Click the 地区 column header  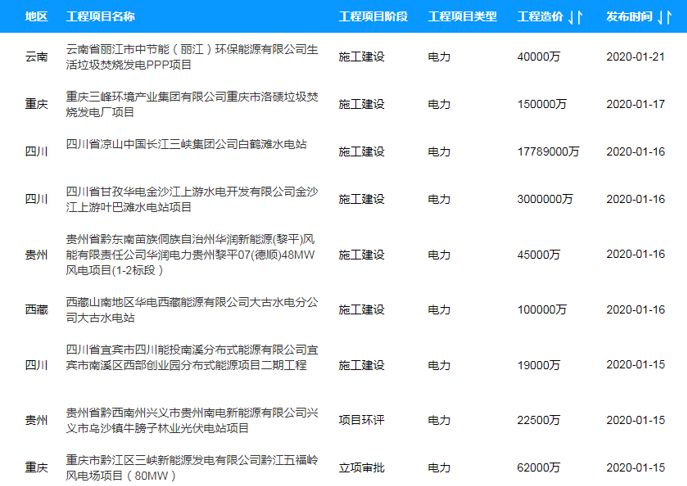pyautogui.click(x=36, y=18)
